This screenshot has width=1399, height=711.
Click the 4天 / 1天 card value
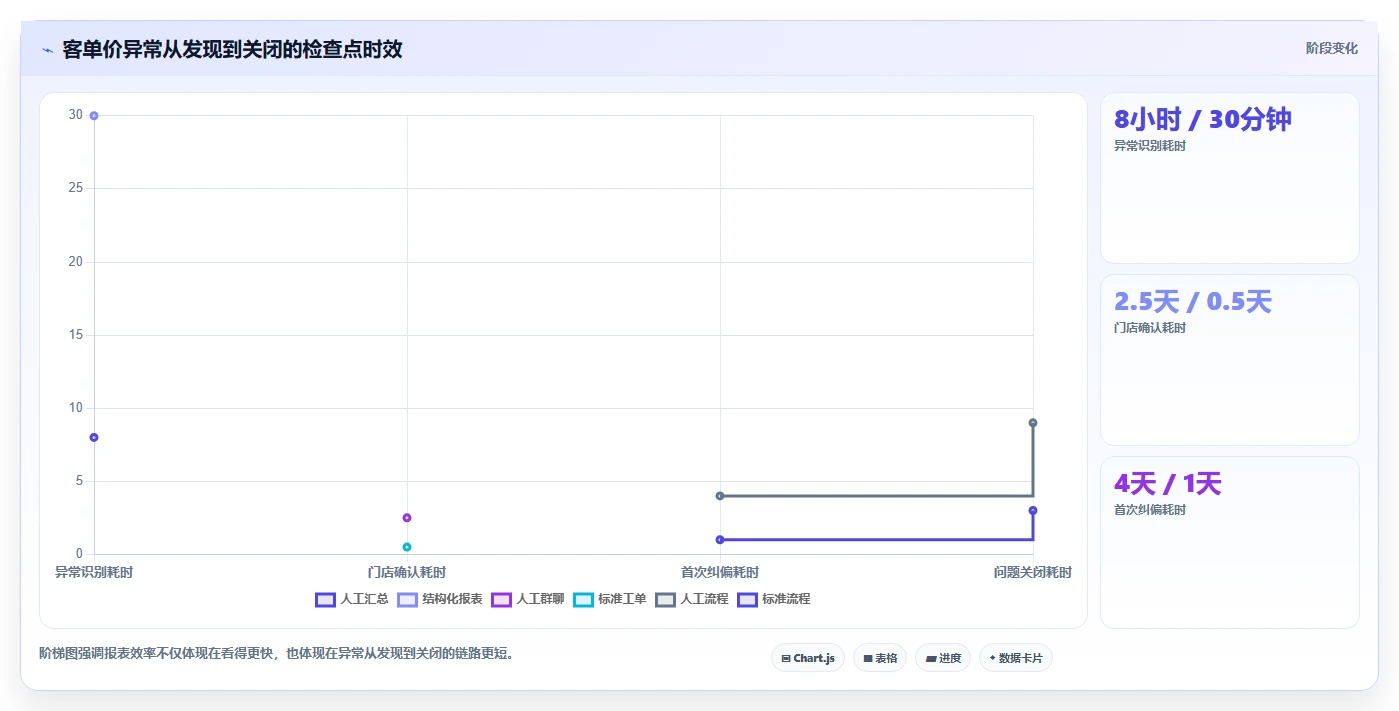[1168, 484]
